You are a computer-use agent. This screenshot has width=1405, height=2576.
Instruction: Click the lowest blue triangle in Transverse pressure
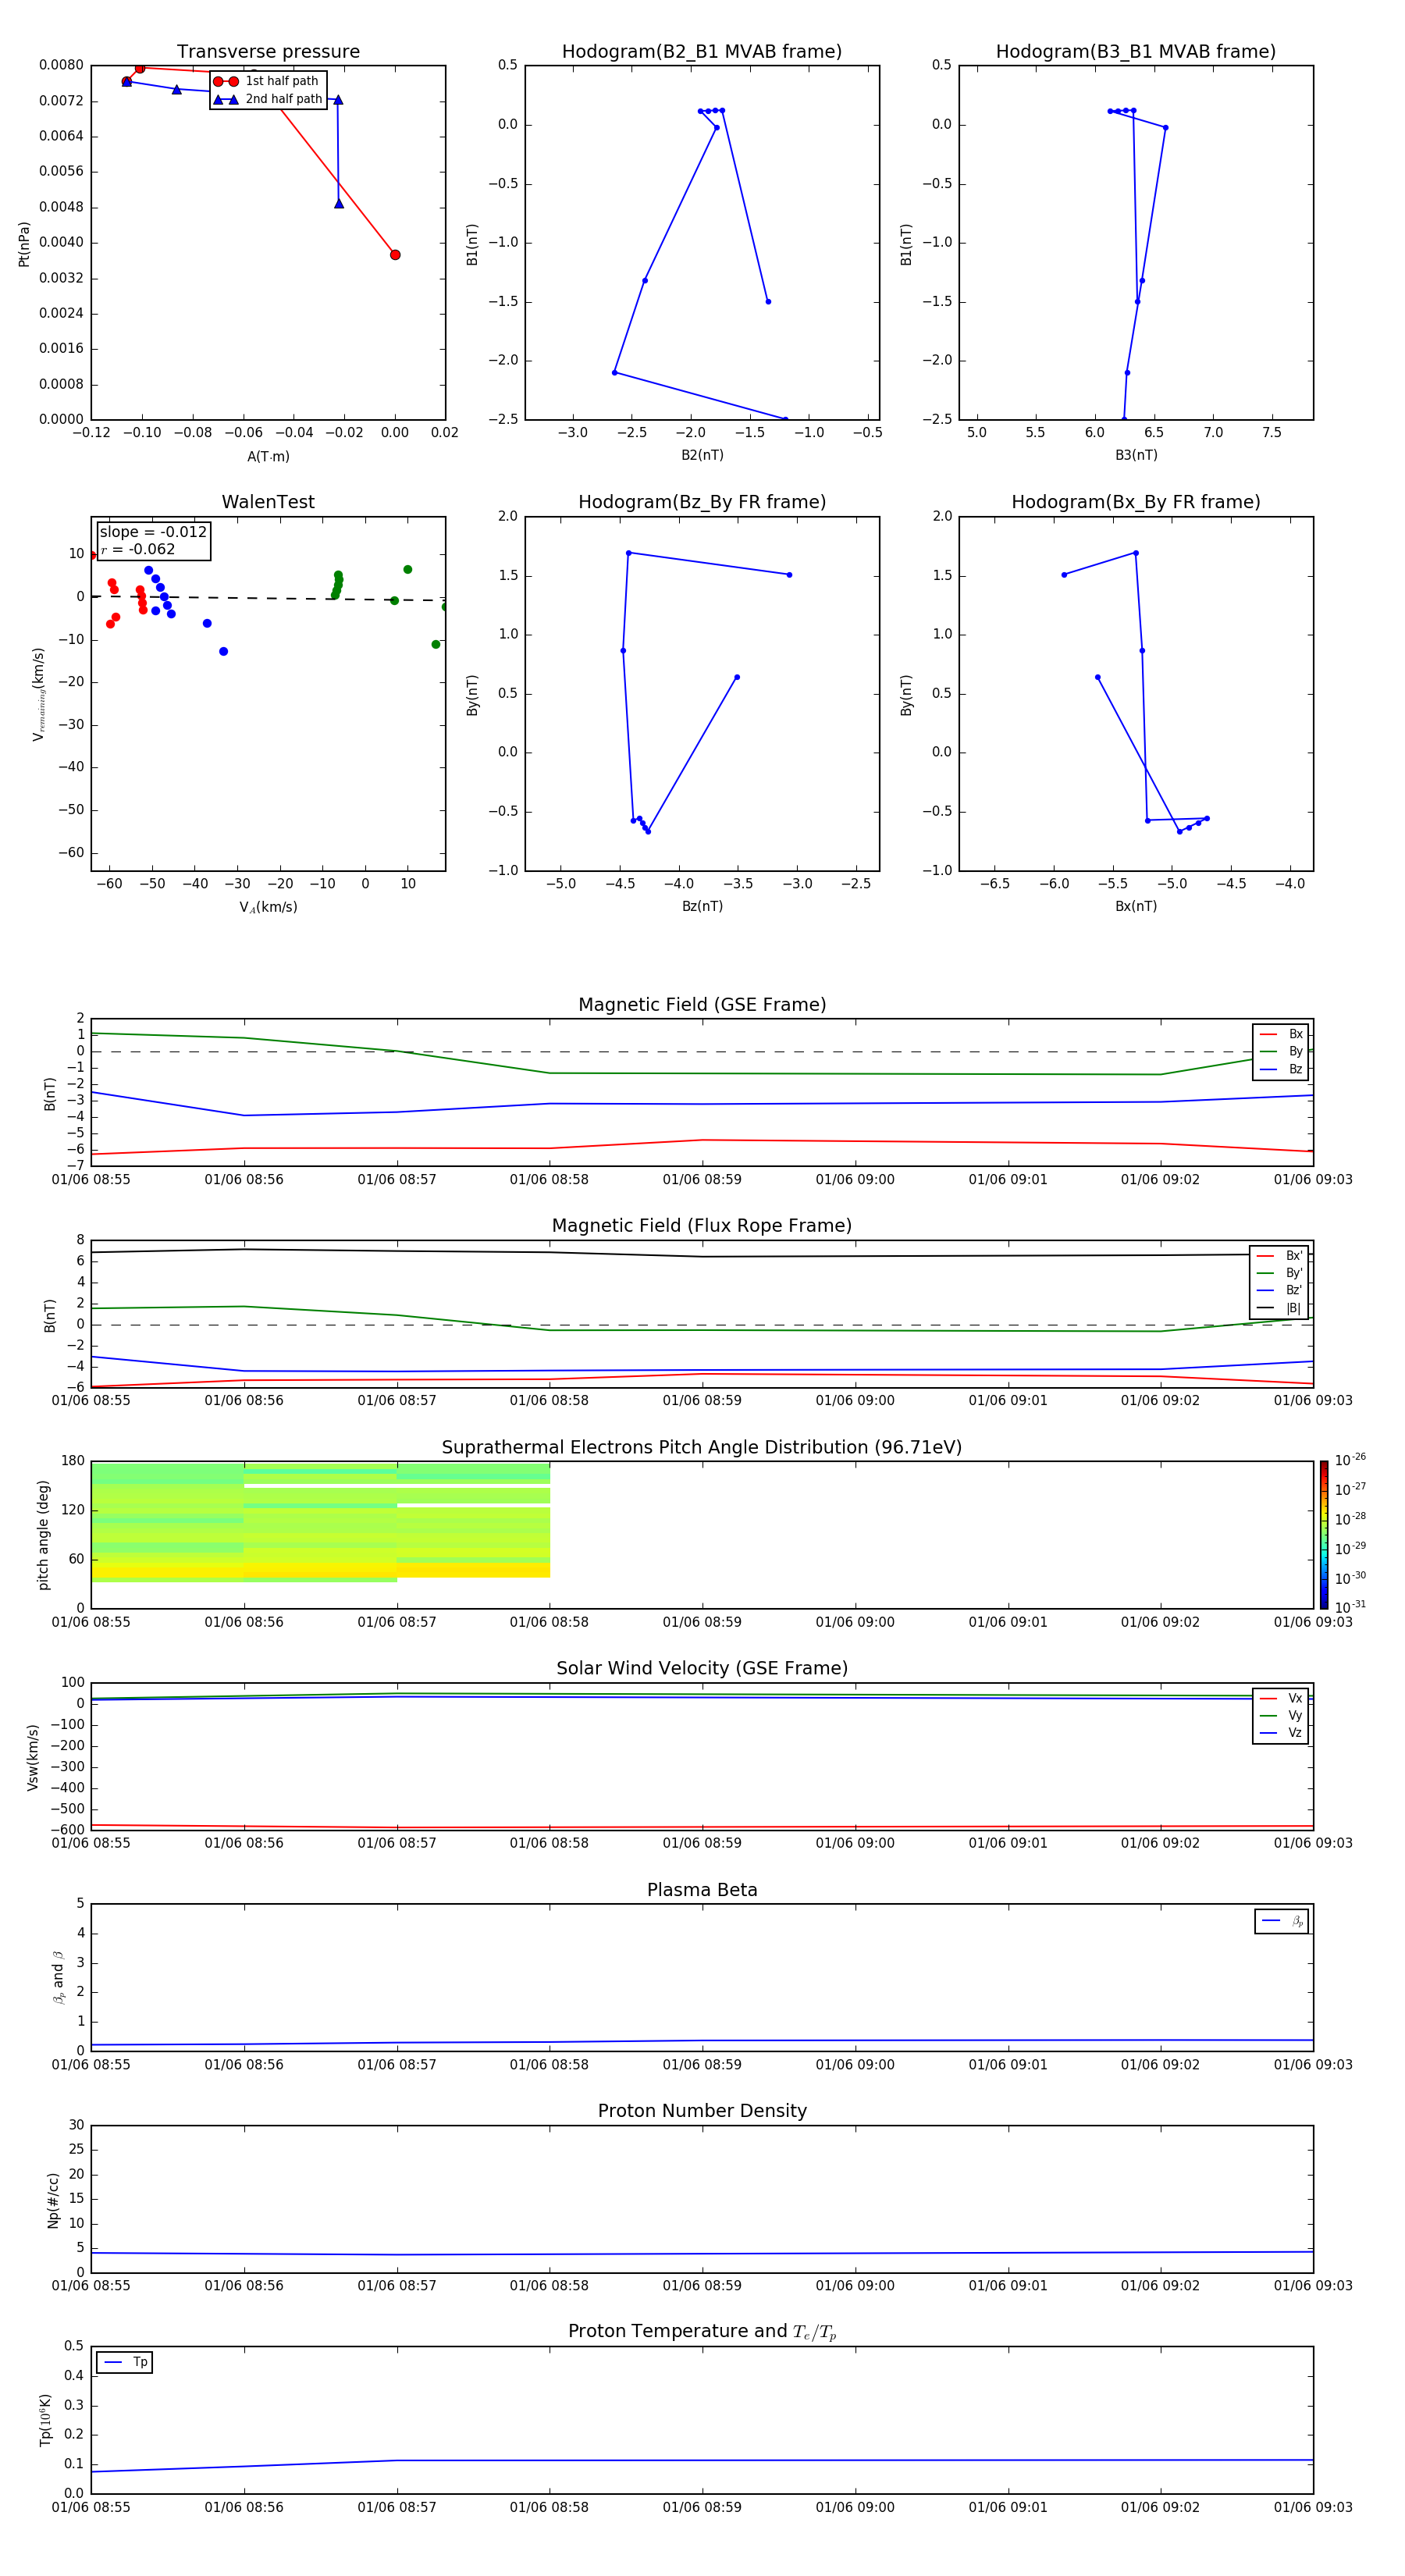pyautogui.click(x=339, y=203)
